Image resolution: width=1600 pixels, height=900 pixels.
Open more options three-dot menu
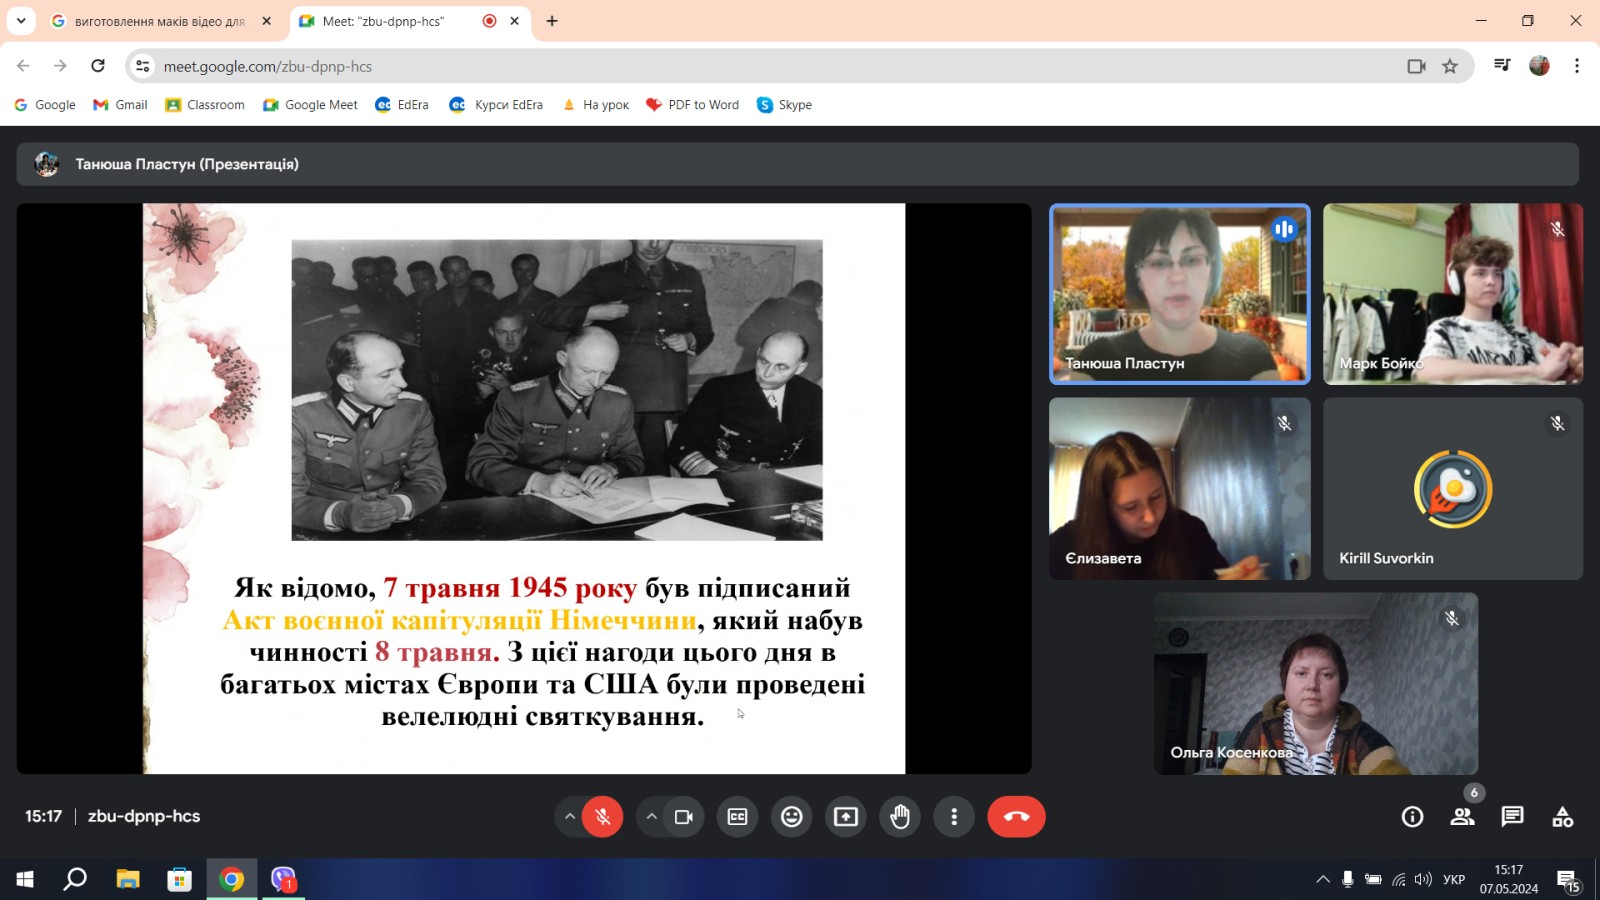[x=954, y=817]
